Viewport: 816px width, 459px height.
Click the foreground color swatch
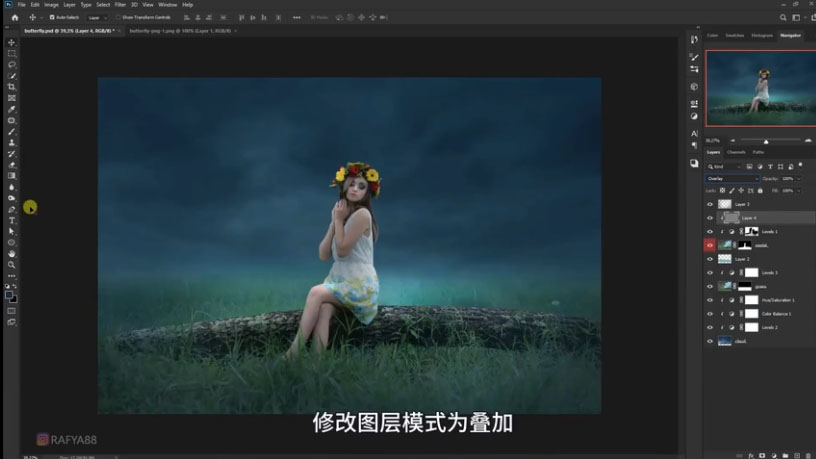(x=9, y=295)
